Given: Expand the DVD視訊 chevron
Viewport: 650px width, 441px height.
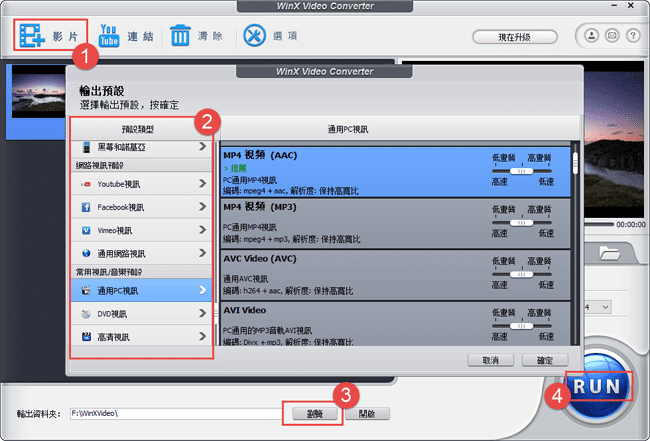Looking at the screenshot, I should [202, 313].
